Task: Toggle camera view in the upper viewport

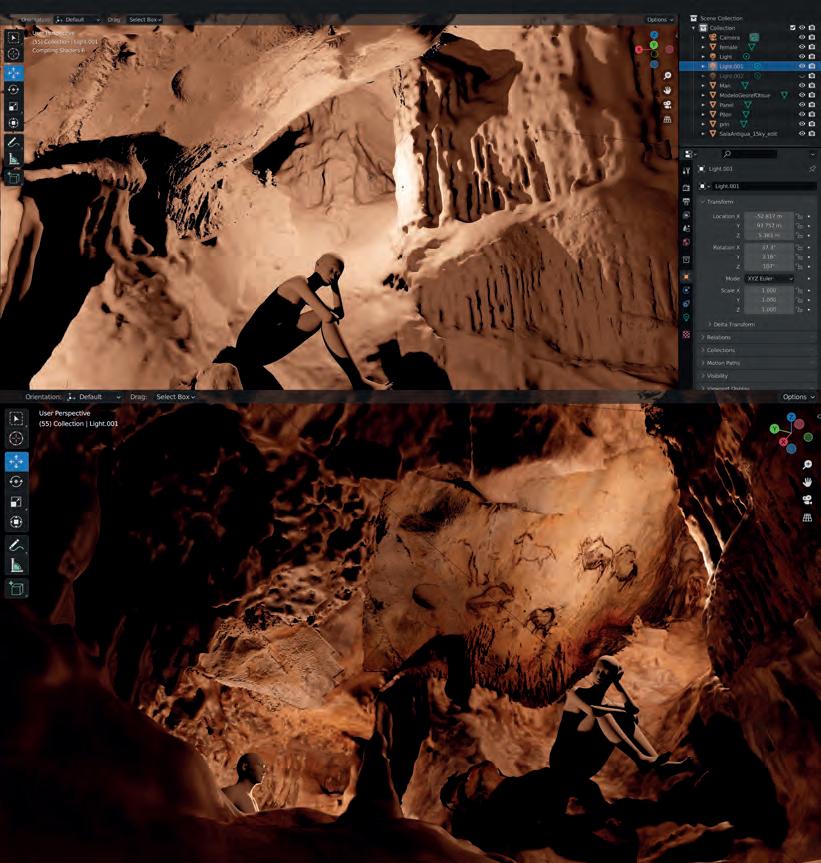Action: coord(667,104)
